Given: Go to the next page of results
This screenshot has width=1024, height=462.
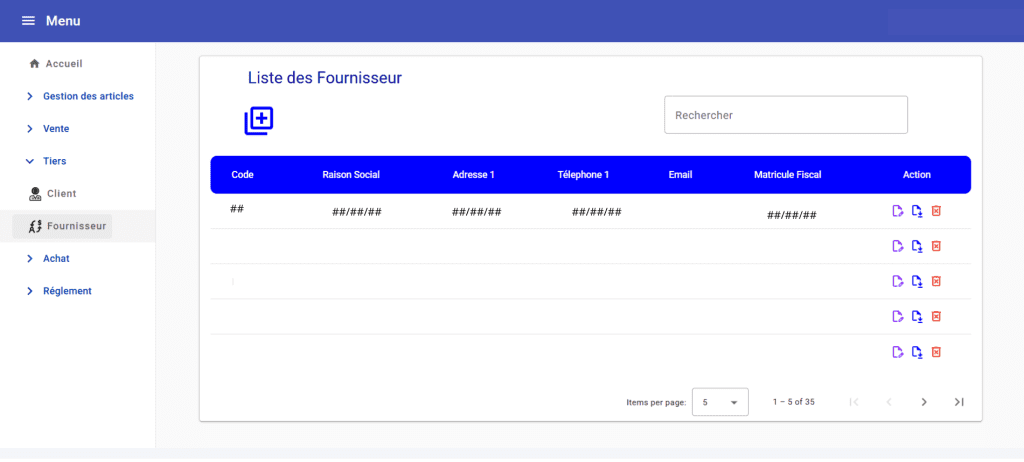Looking at the screenshot, I should [924, 402].
